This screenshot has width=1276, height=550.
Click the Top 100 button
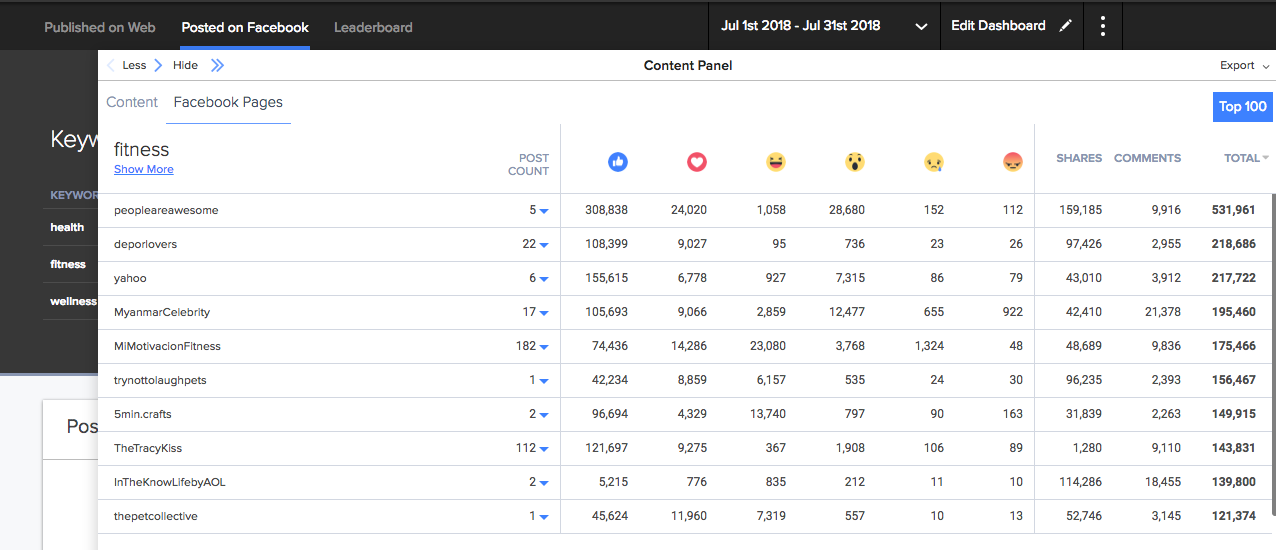(x=1242, y=107)
